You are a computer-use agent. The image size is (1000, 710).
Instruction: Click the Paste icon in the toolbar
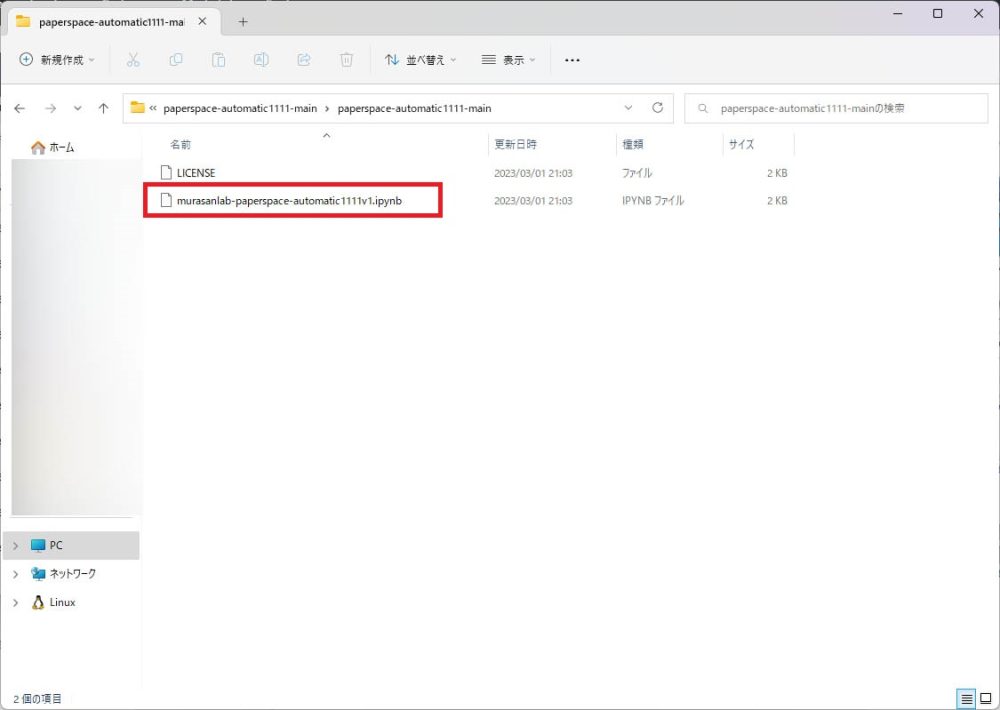[218, 60]
